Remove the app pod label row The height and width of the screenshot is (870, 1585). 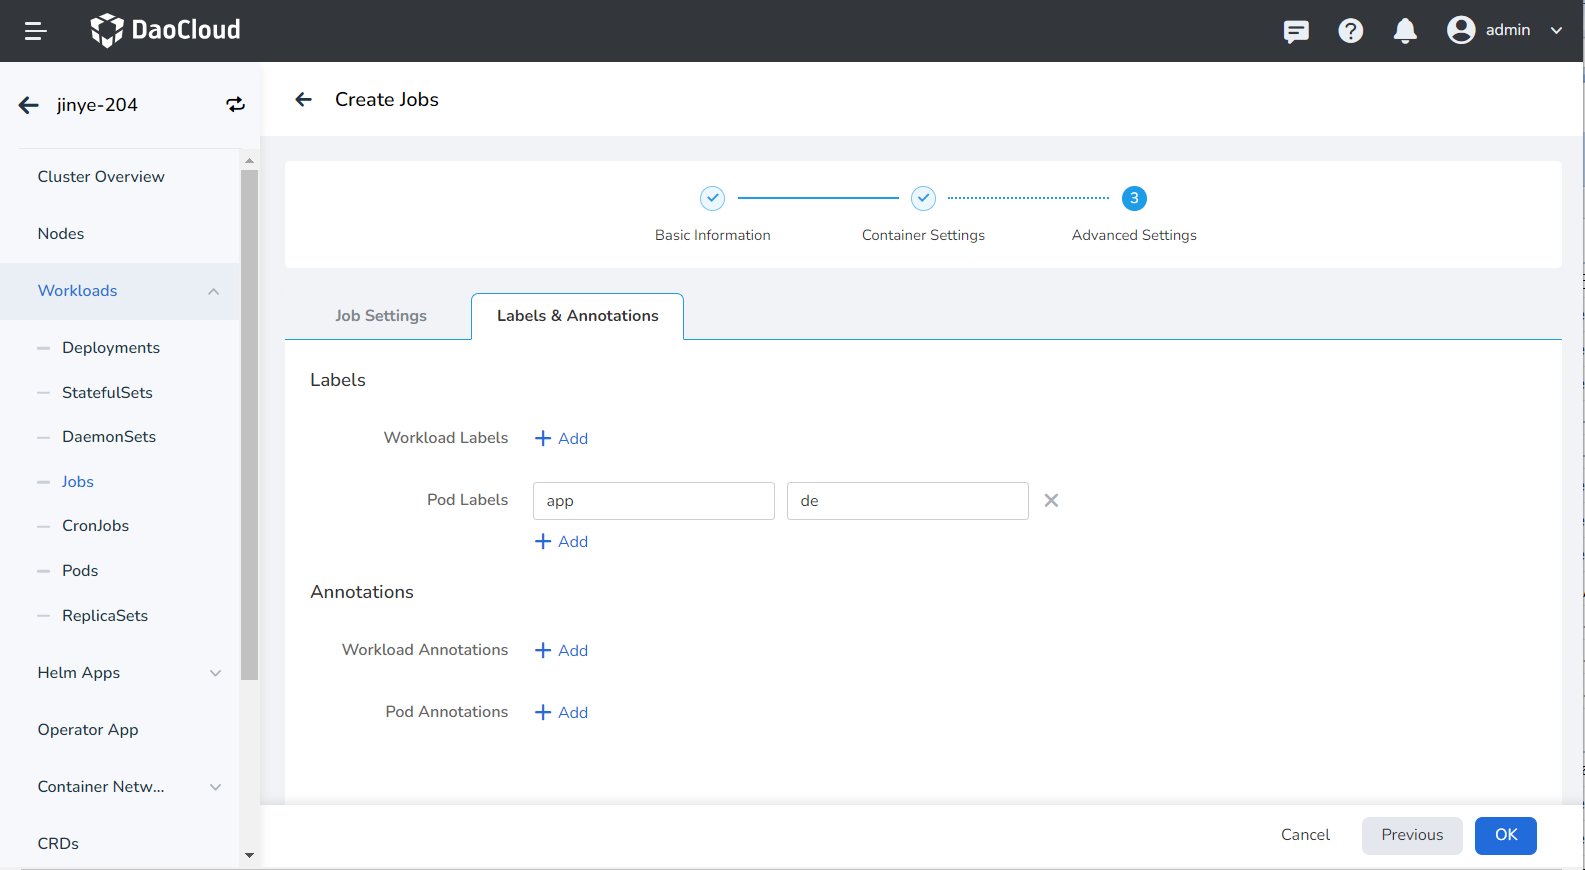click(1051, 501)
